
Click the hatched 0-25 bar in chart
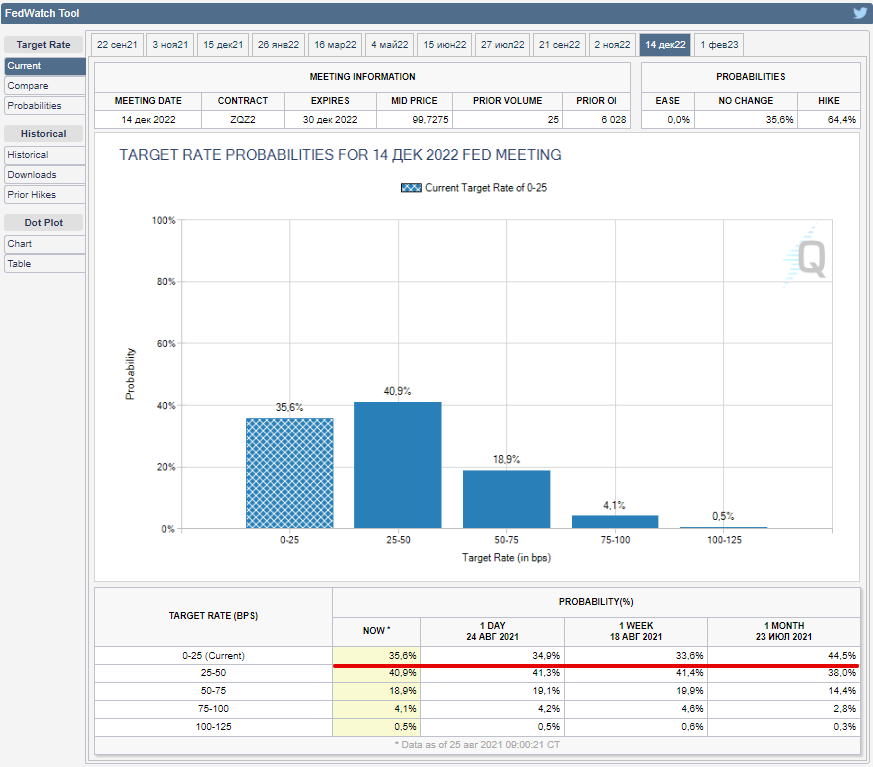[290, 473]
